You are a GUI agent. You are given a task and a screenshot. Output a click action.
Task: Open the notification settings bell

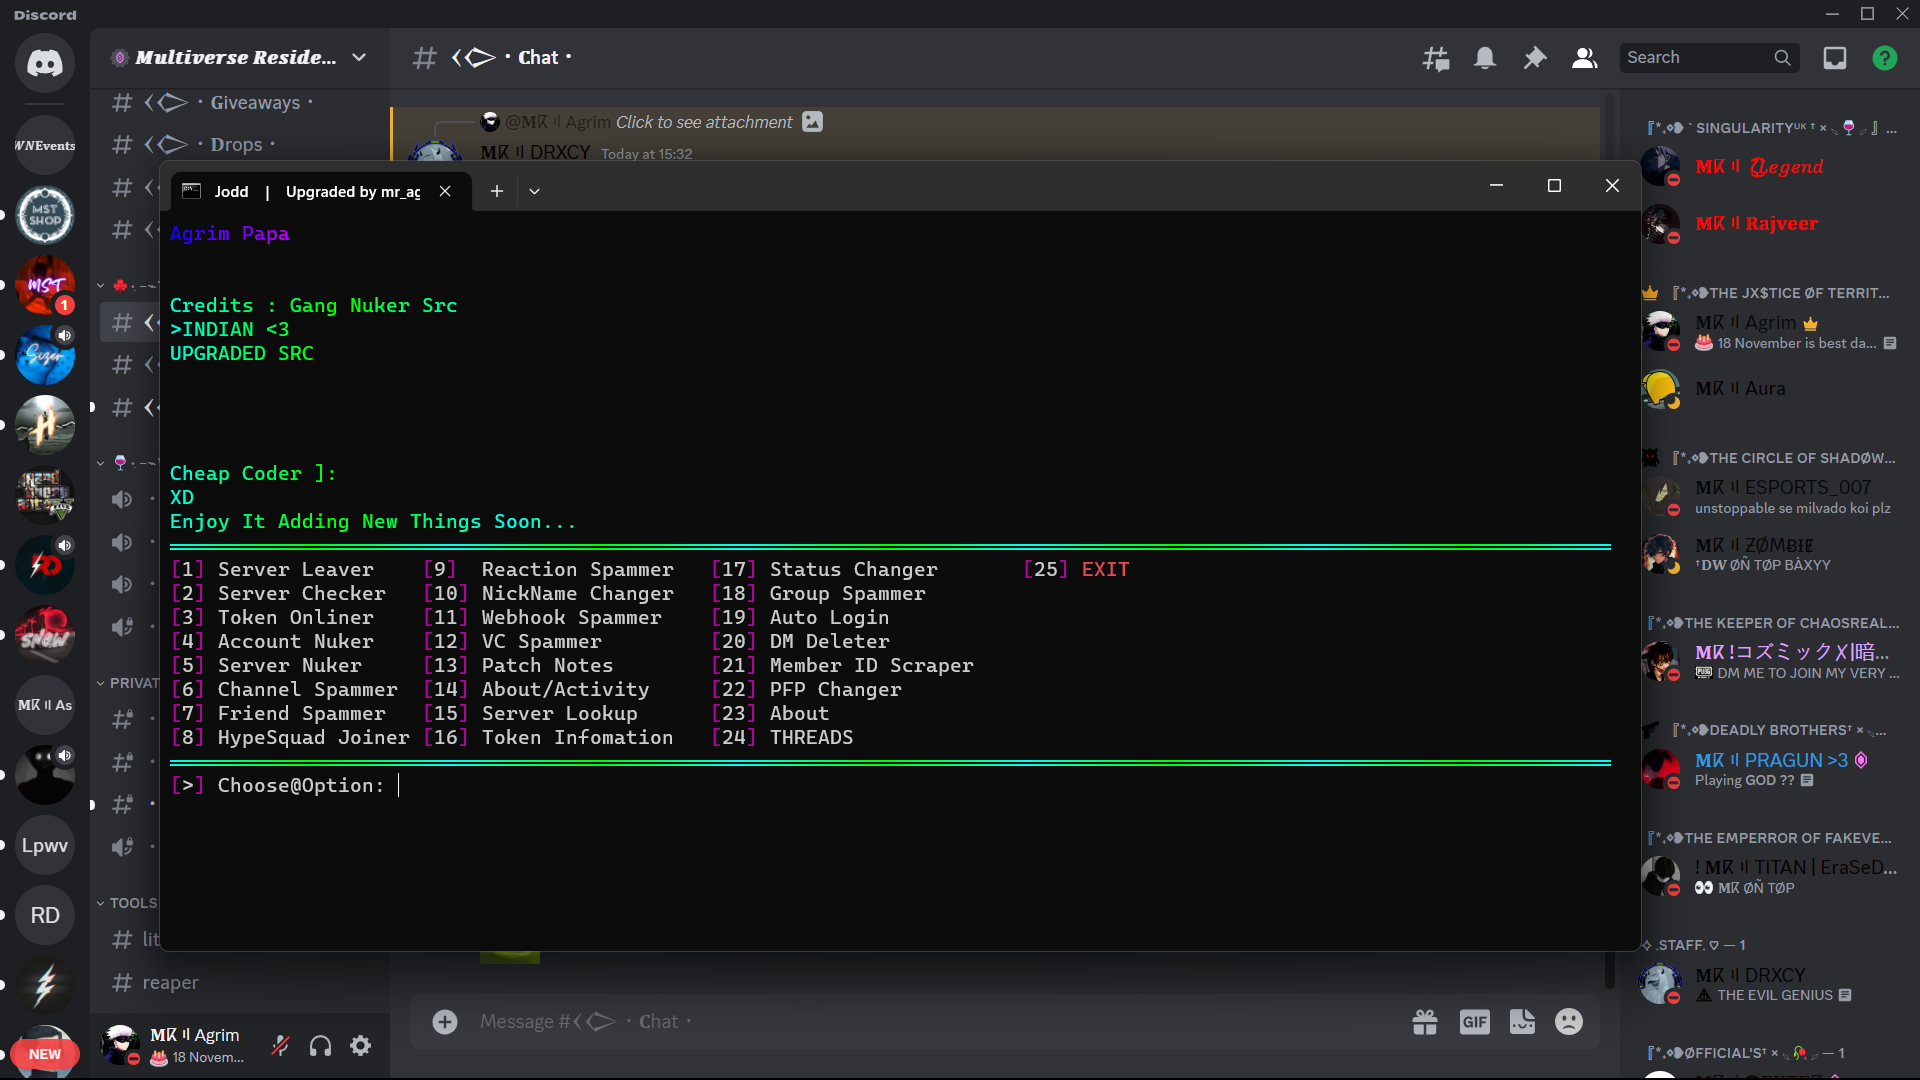click(x=1485, y=57)
